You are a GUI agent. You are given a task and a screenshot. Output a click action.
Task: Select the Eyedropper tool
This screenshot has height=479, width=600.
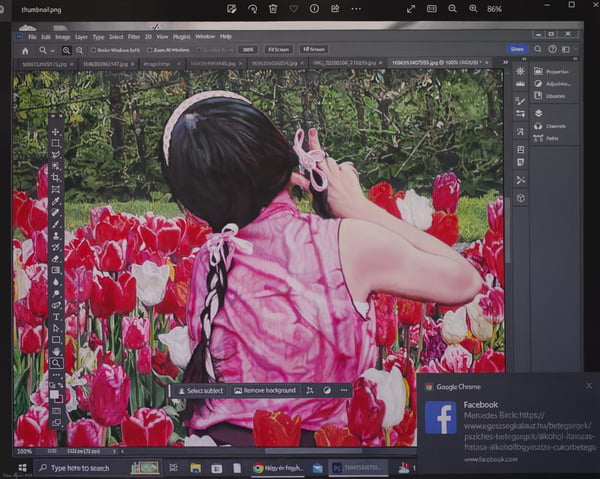[x=56, y=200]
